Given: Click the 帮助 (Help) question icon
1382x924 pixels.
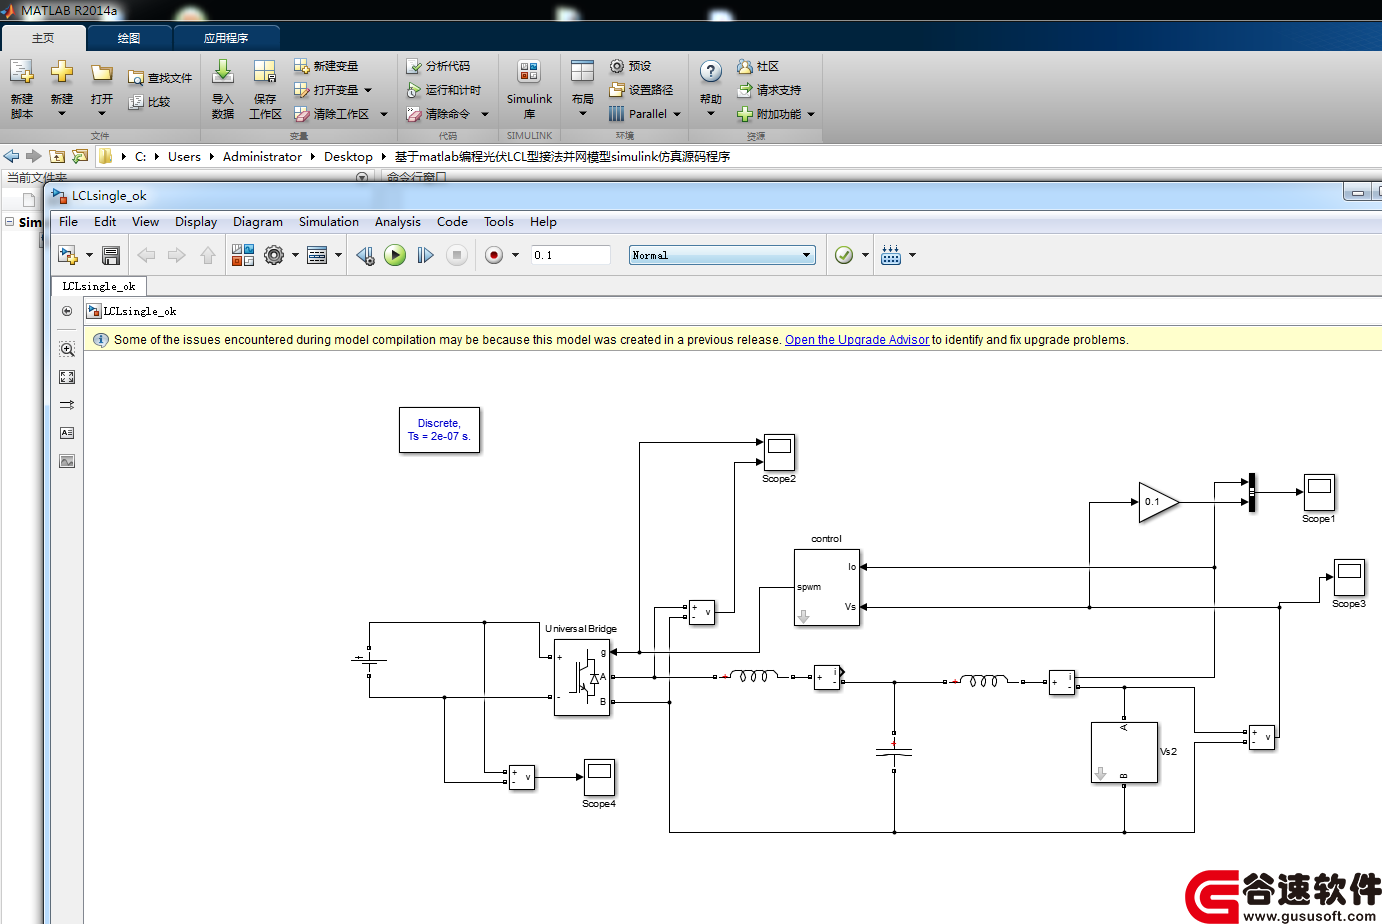Looking at the screenshot, I should coord(711,72).
